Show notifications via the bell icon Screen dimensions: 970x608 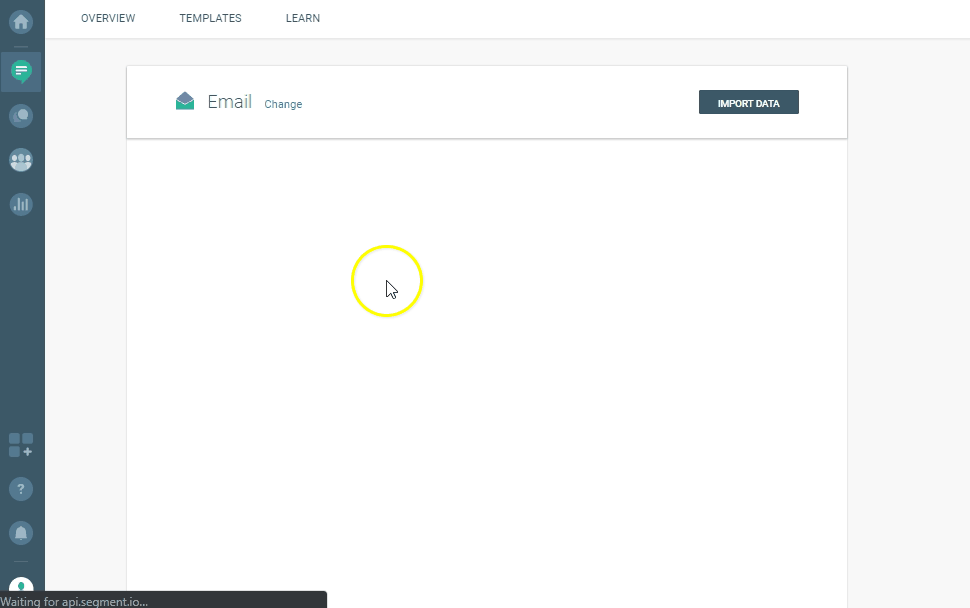pyautogui.click(x=21, y=532)
